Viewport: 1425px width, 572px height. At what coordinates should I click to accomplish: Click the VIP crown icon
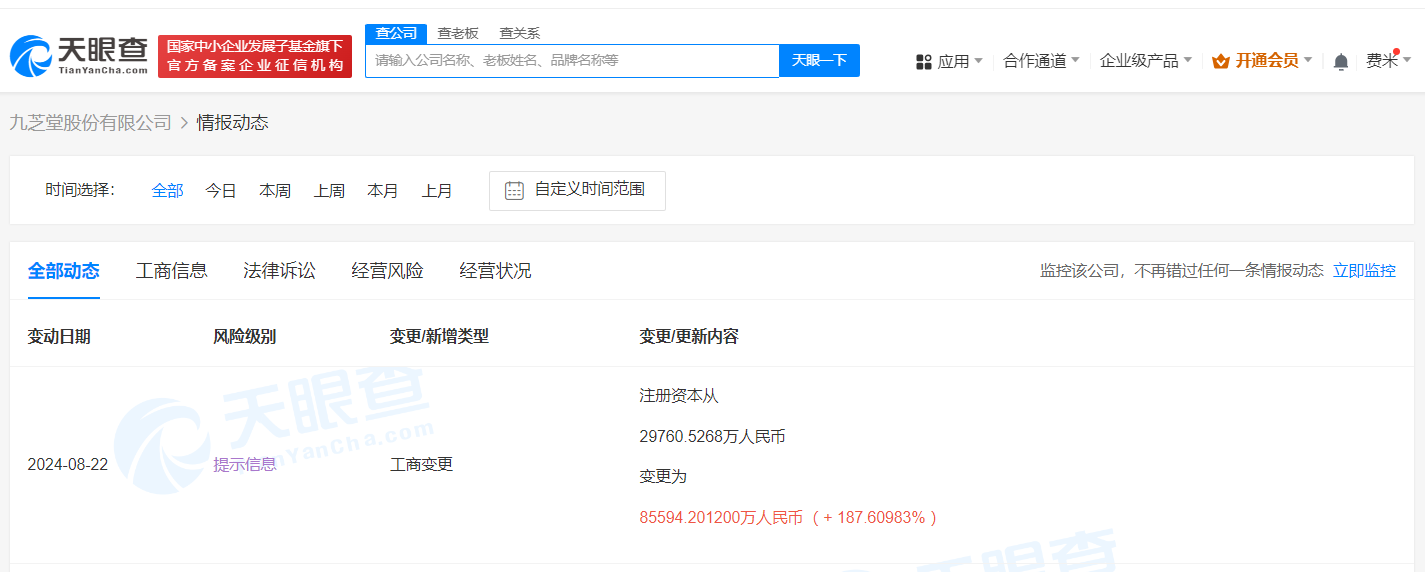1220,62
